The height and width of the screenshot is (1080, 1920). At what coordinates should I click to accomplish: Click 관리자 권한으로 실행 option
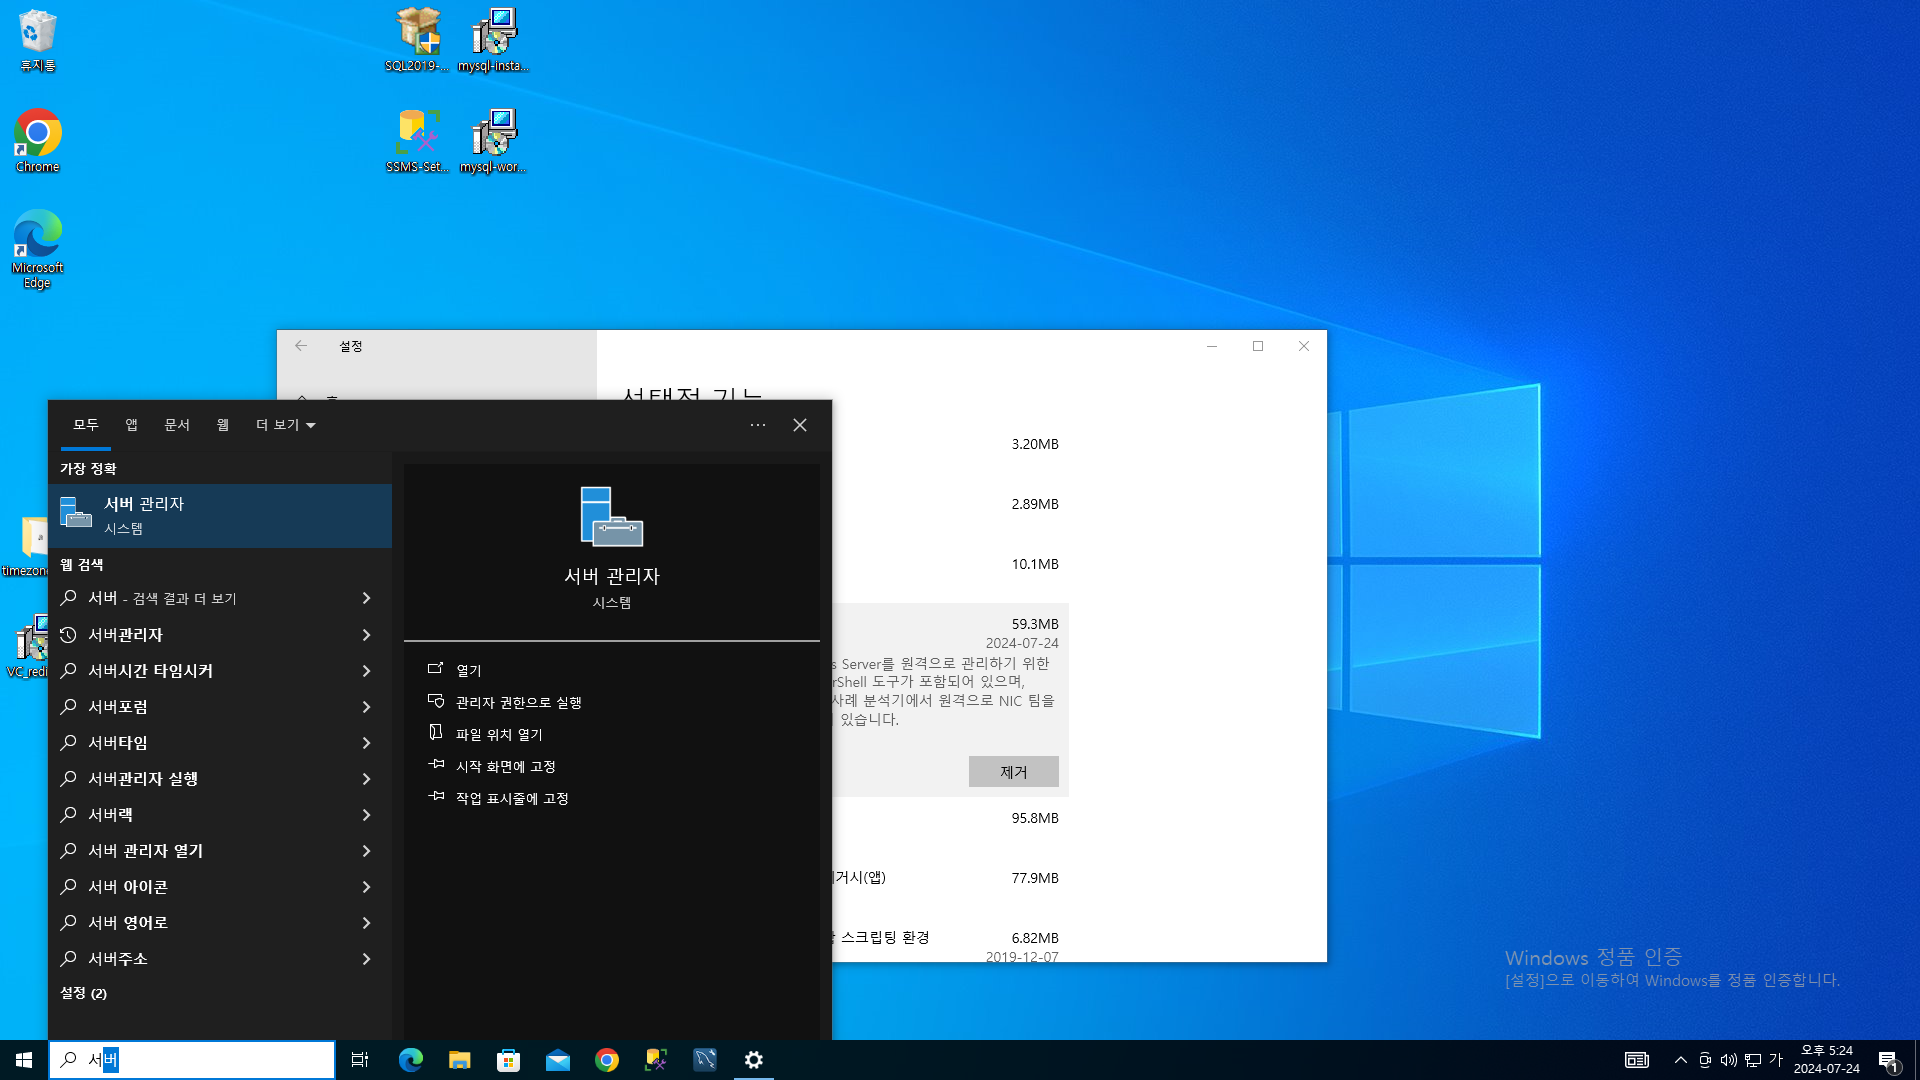pos(518,703)
